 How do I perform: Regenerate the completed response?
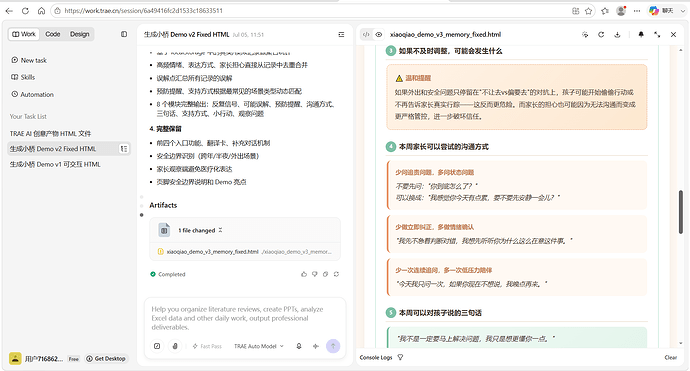pyautogui.click(x=336, y=274)
